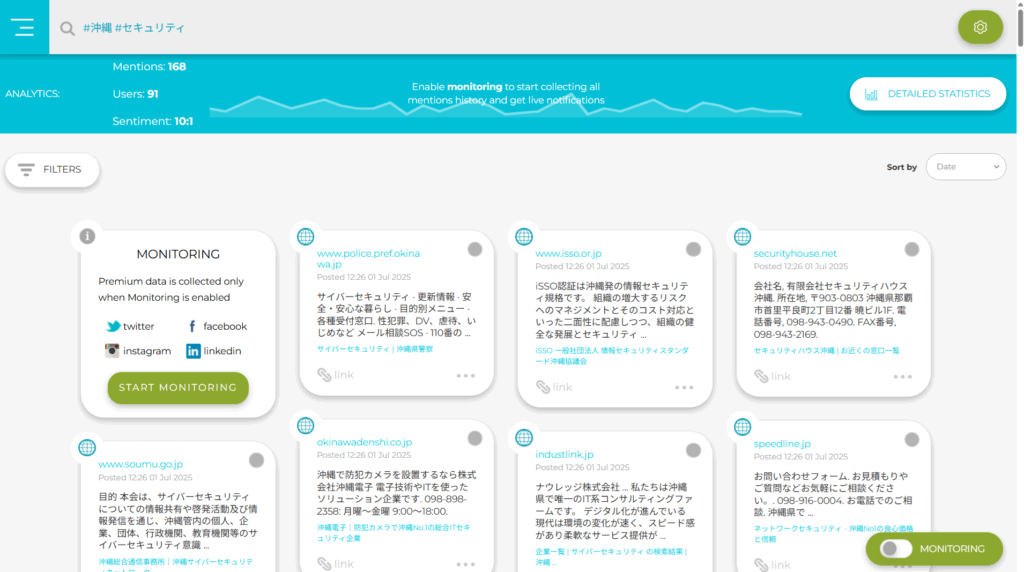Open the securityhouse.net link
Viewport: 1024px width, 572px height.
(x=795, y=253)
